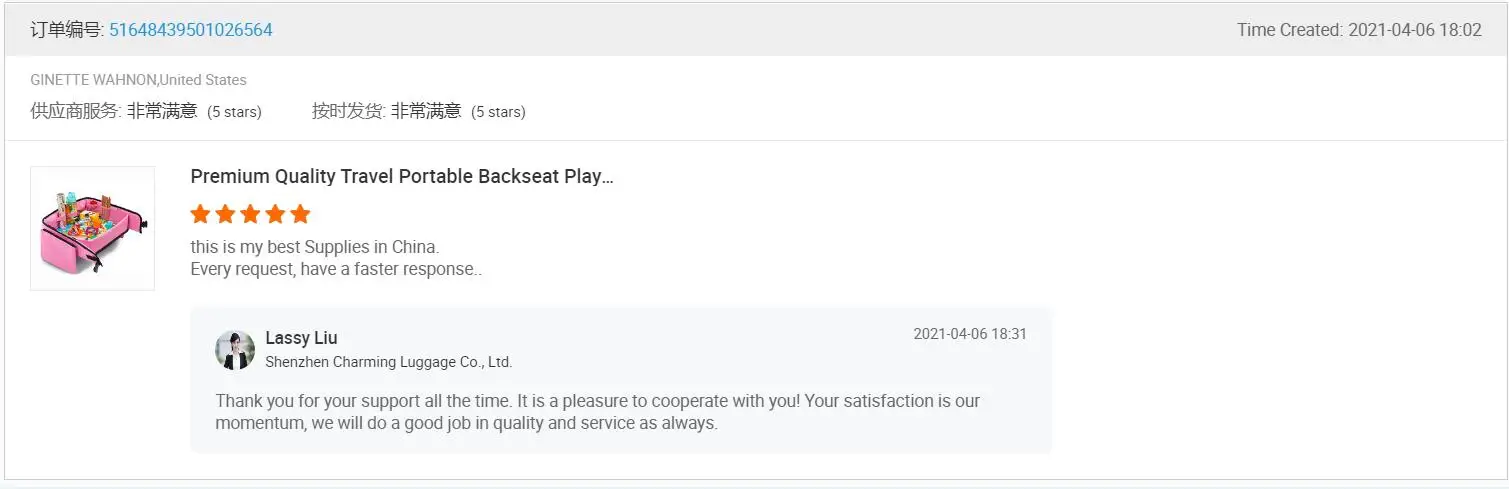Click the fourth orange rating star

point(275,214)
